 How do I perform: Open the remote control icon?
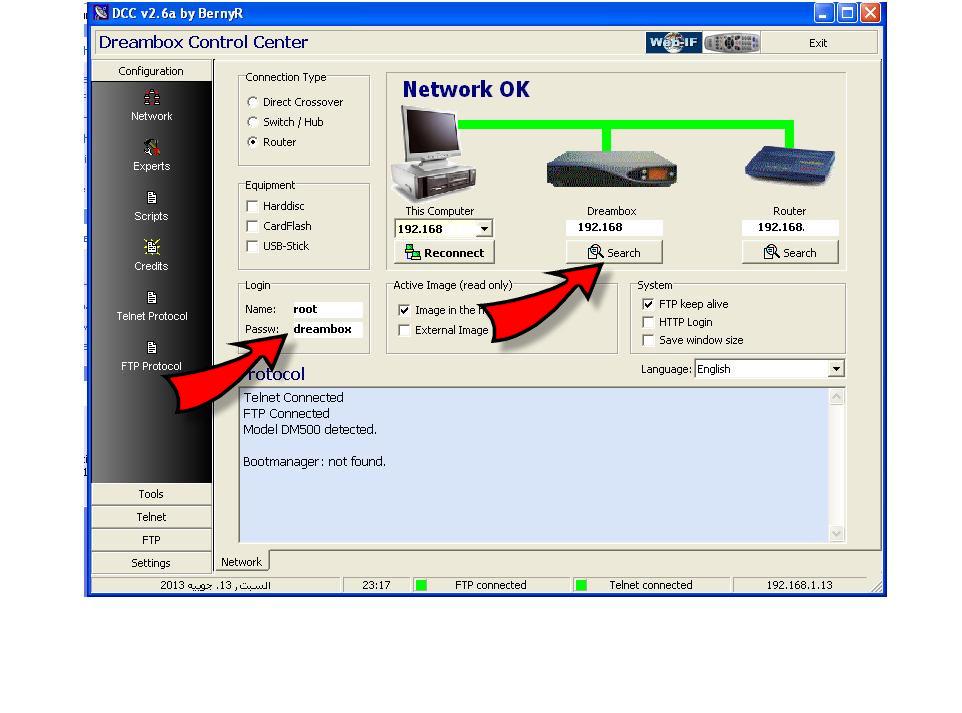tap(732, 42)
